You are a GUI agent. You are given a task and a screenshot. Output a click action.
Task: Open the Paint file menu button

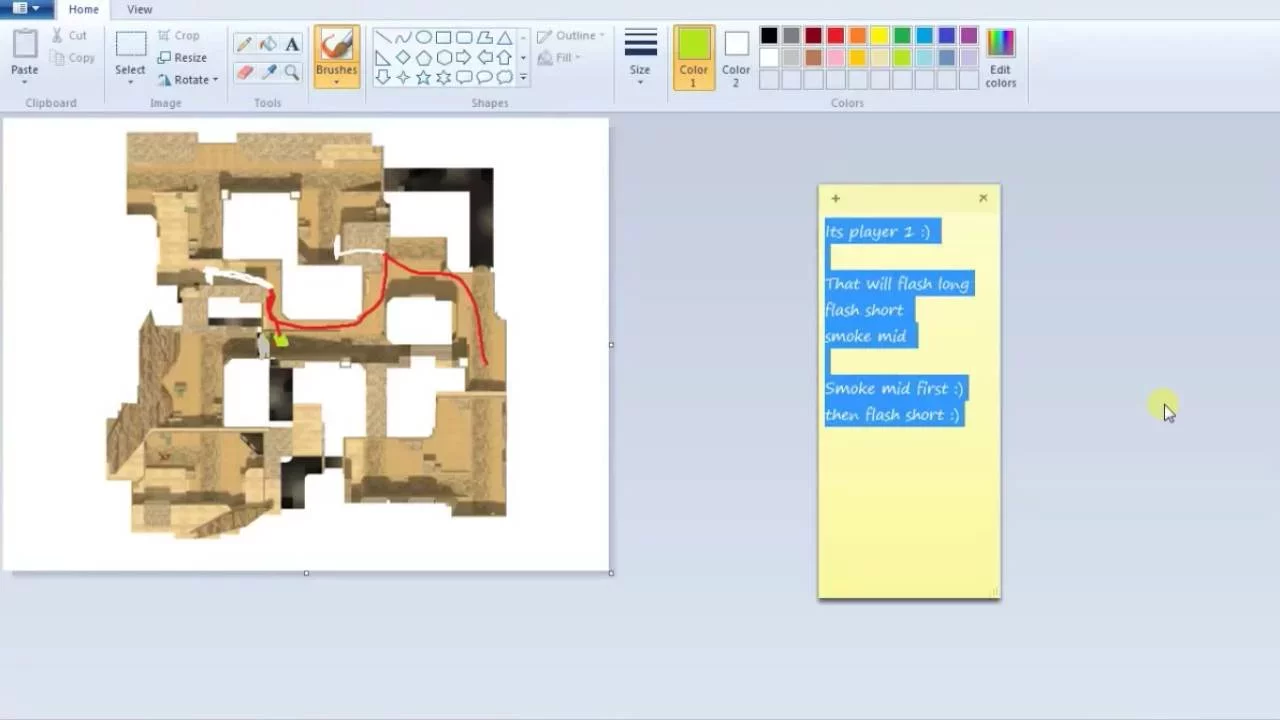(x=25, y=9)
